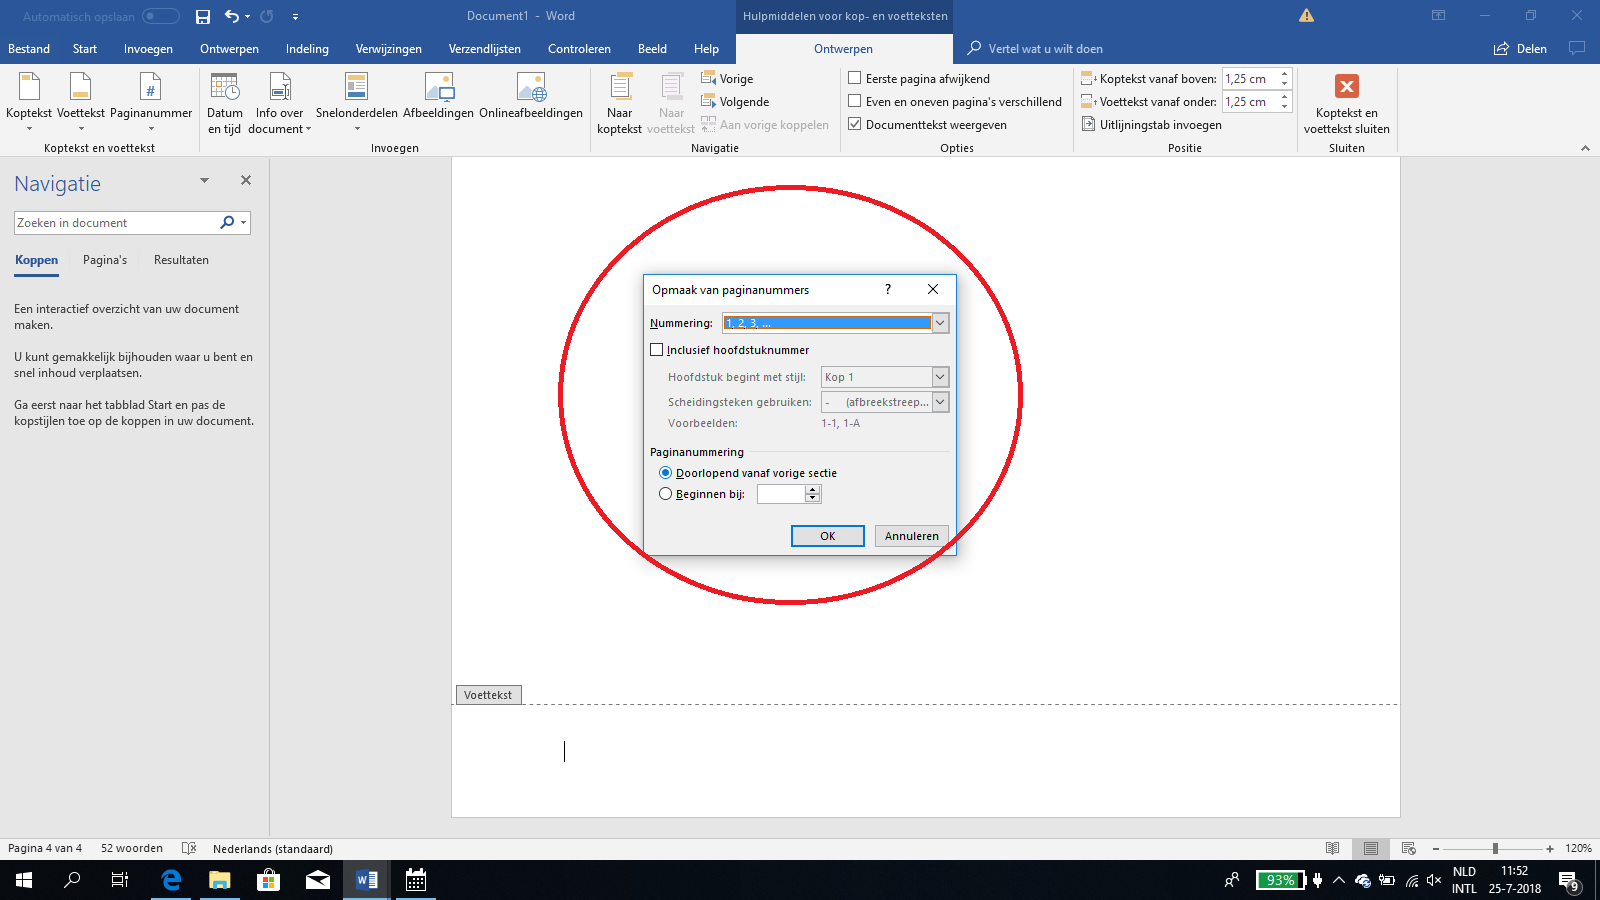The width and height of the screenshot is (1600, 900).
Task: Click Annuleren to cancel dialog
Action: tap(911, 536)
